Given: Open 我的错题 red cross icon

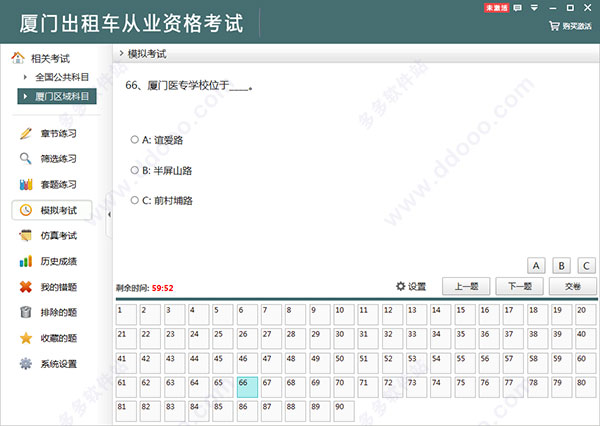Looking at the screenshot, I should tap(26, 287).
